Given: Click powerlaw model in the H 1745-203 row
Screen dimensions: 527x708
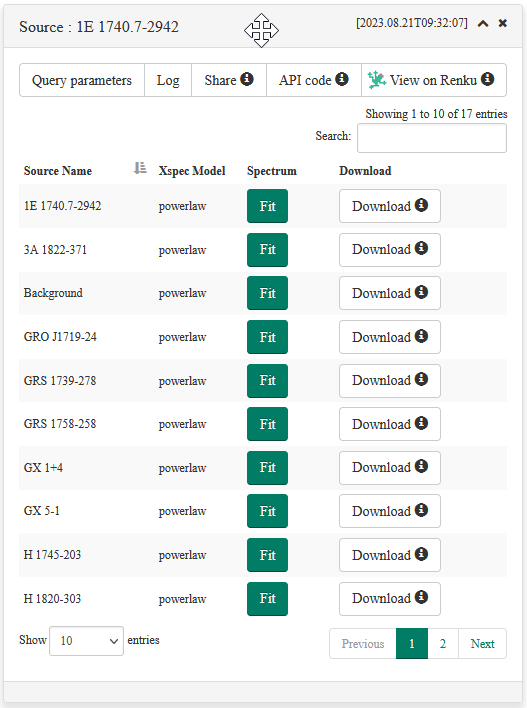Looking at the screenshot, I should tap(182, 555).
